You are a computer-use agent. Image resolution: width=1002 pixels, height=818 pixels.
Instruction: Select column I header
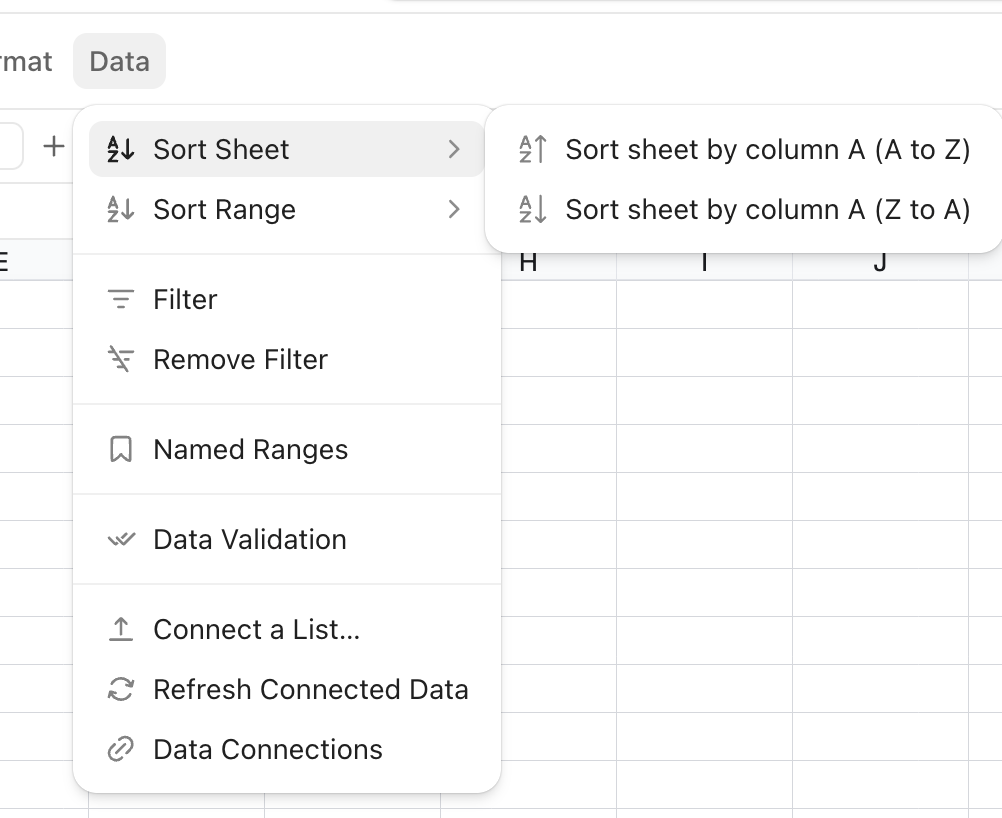[x=704, y=263]
